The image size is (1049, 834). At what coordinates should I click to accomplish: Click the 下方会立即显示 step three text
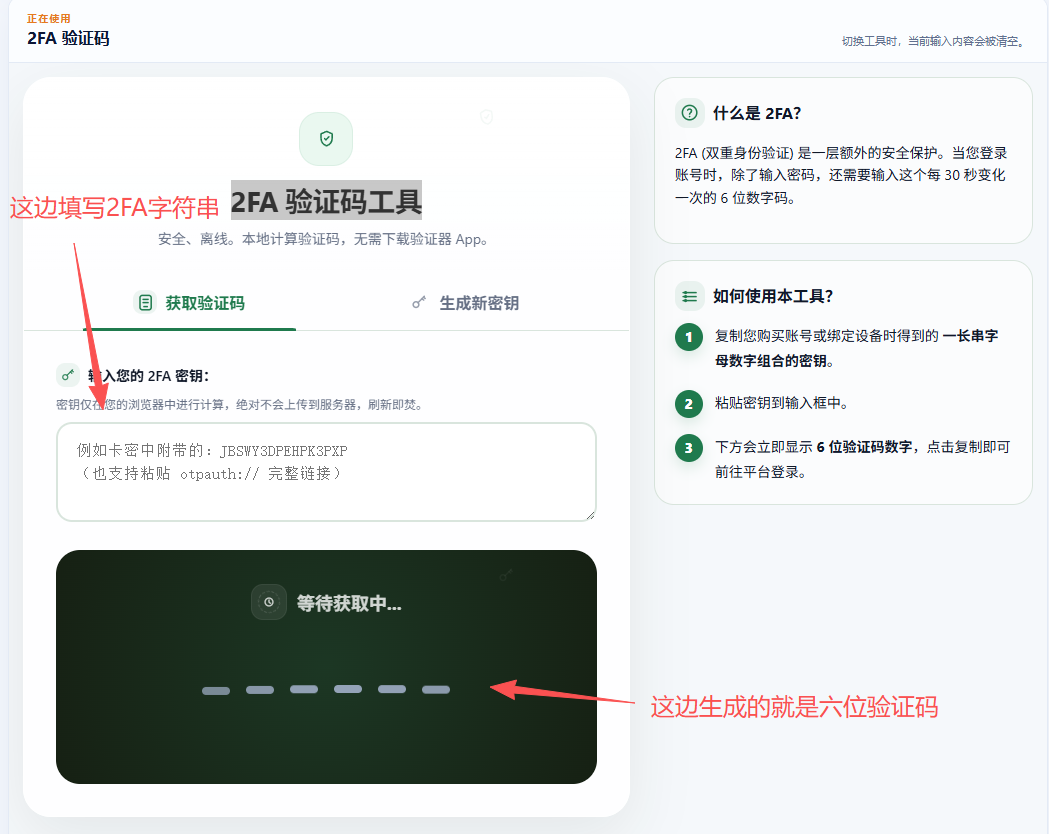tap(862, 459)
